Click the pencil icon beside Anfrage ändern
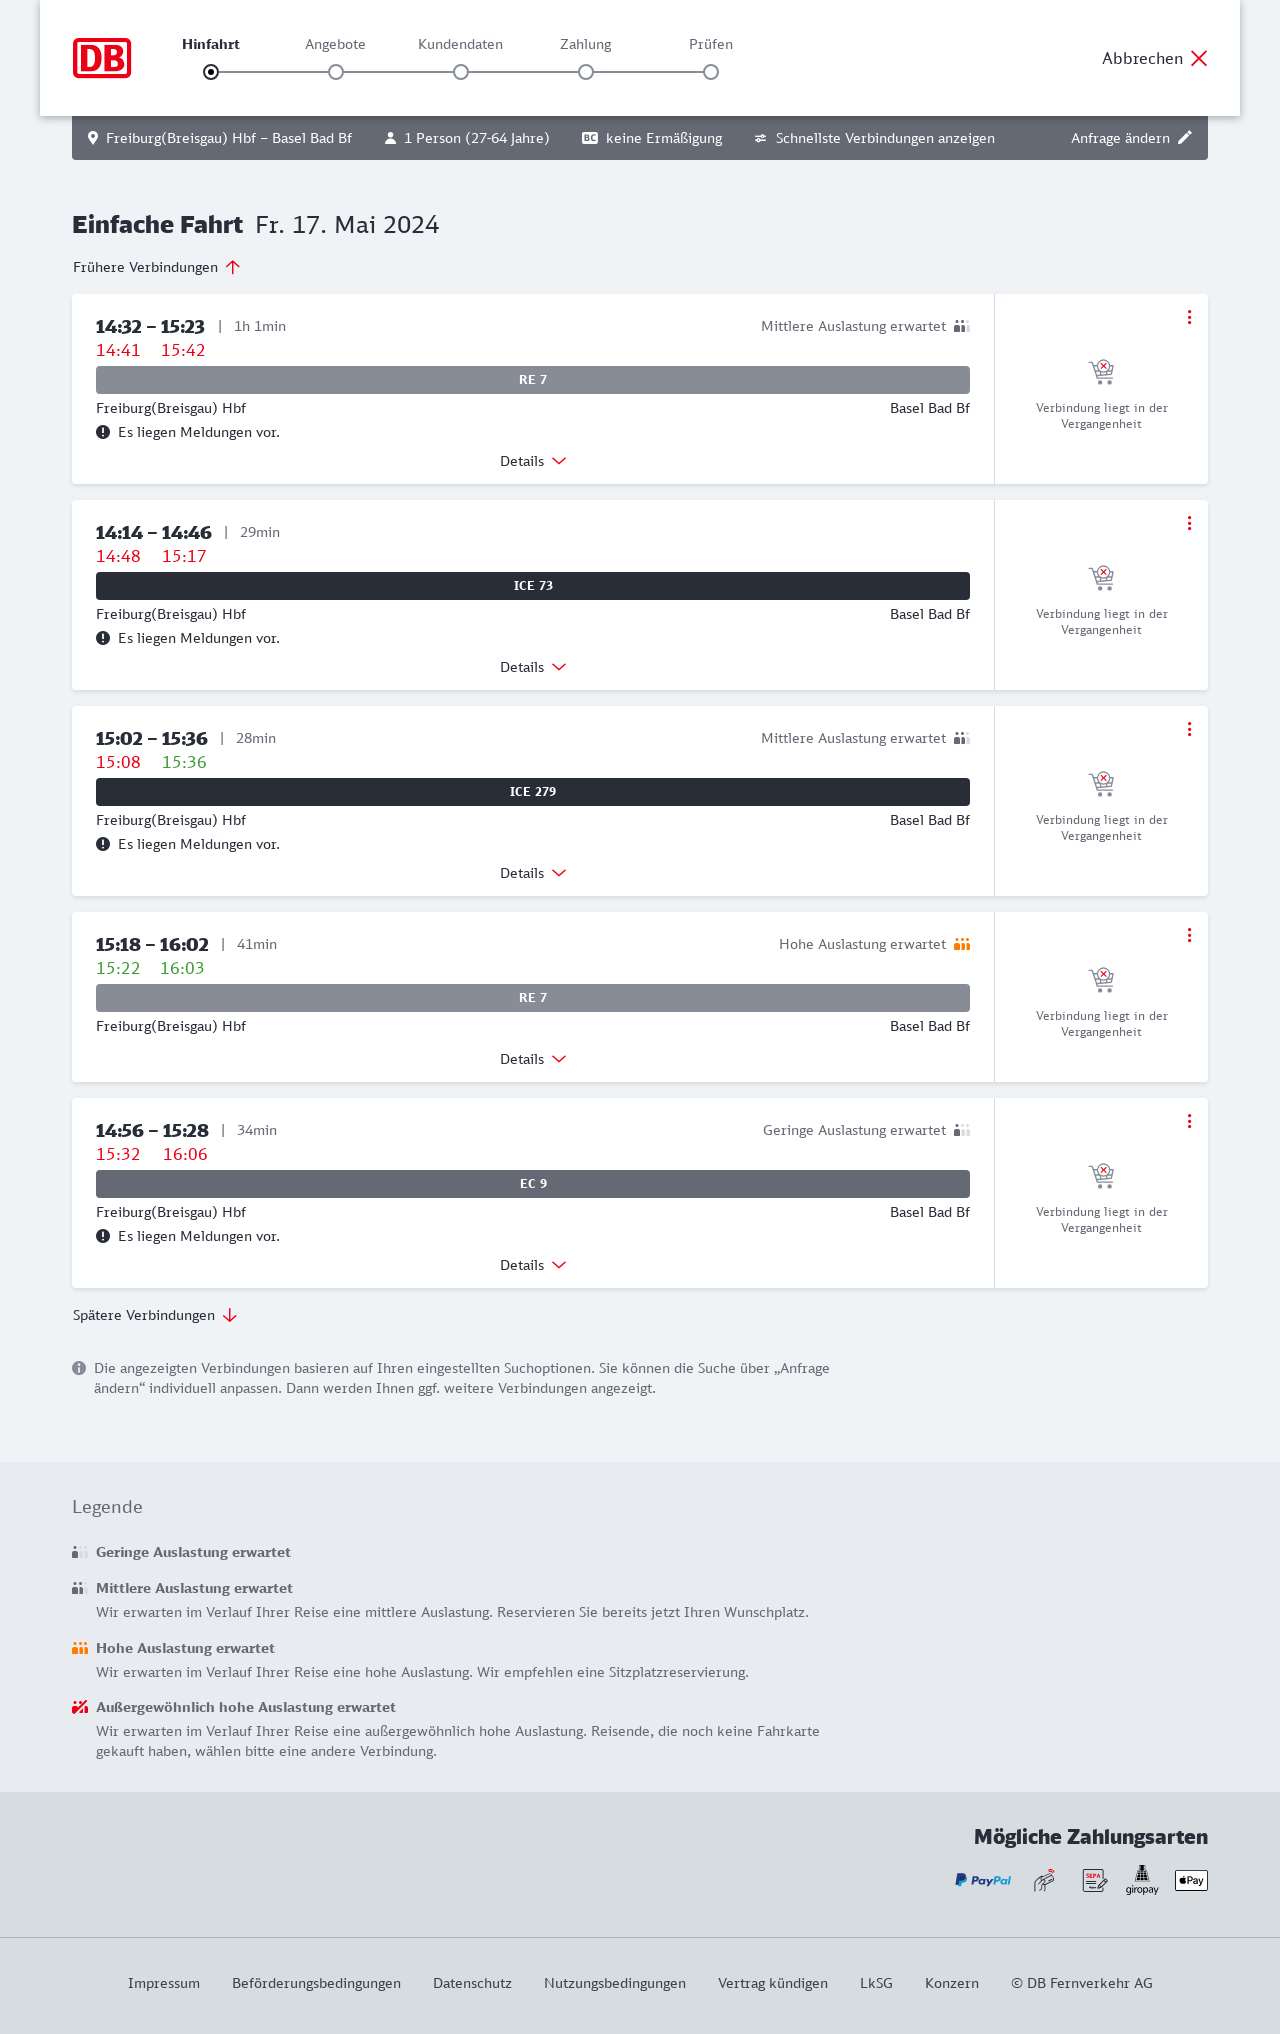 (1185, 138)
